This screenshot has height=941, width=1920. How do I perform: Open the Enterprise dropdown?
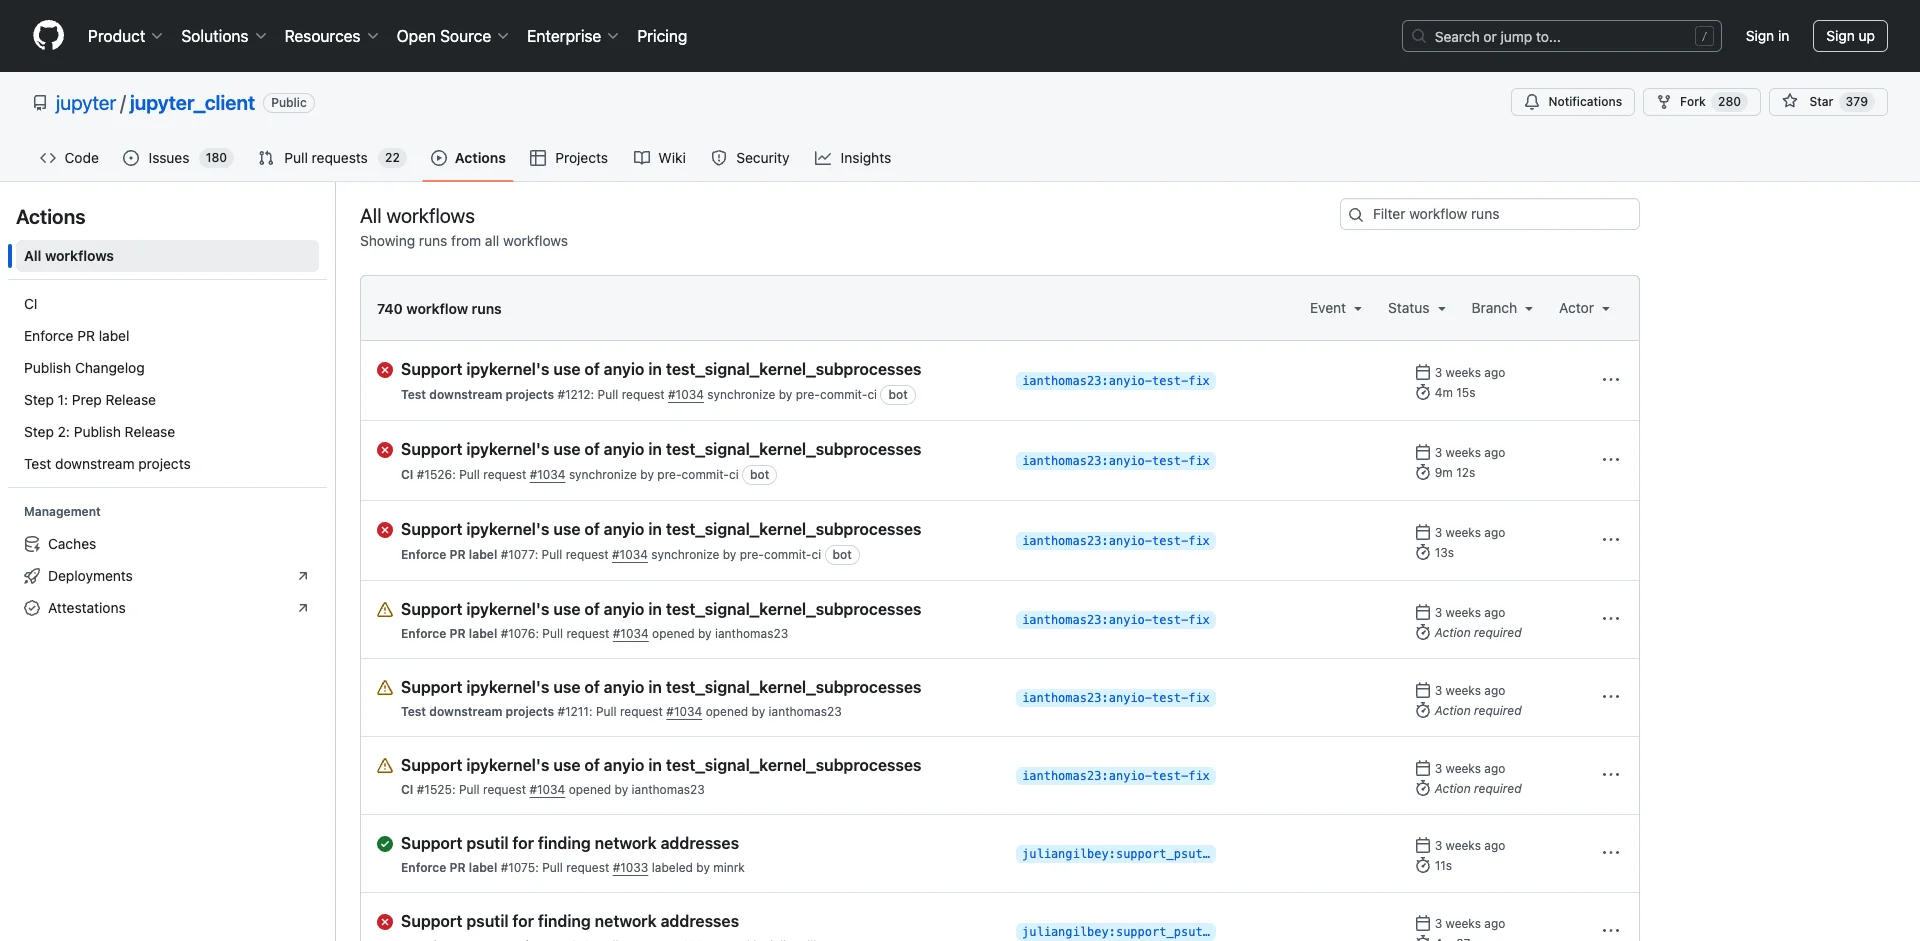tap(572, 36)
